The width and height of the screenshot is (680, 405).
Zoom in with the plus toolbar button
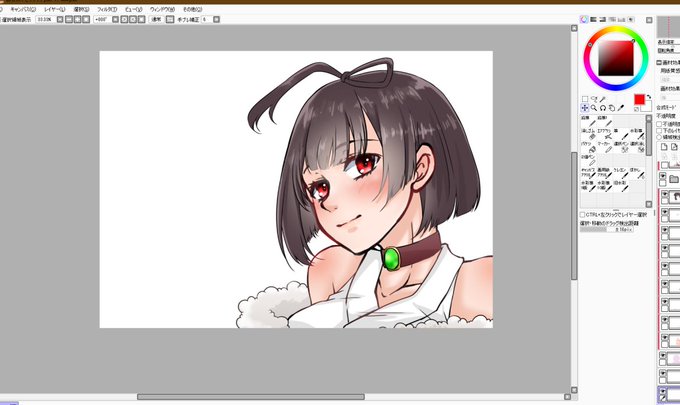click(x=78, y=20)
